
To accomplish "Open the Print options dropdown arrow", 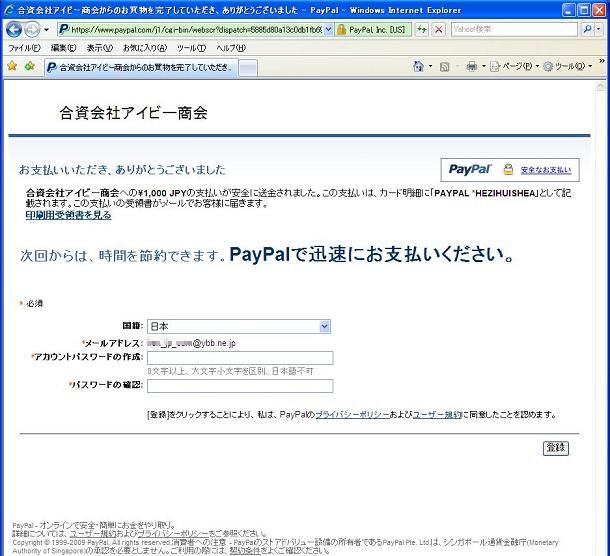I will 484,67.
